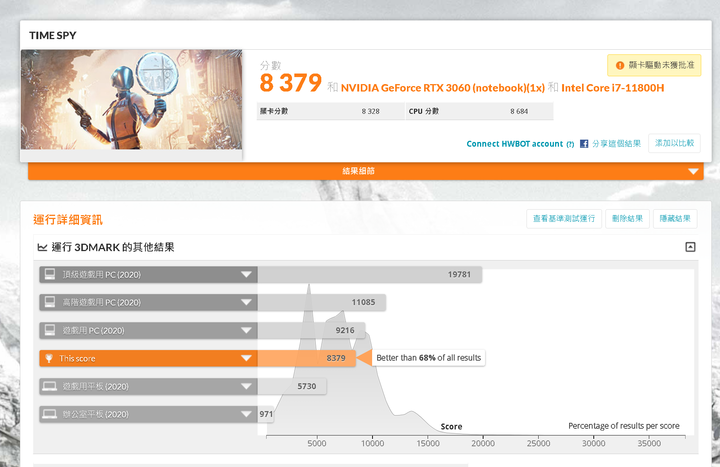
Task: Click desktop PC icon on 頂級遊戲用 PC row
Action: (50, 274)
